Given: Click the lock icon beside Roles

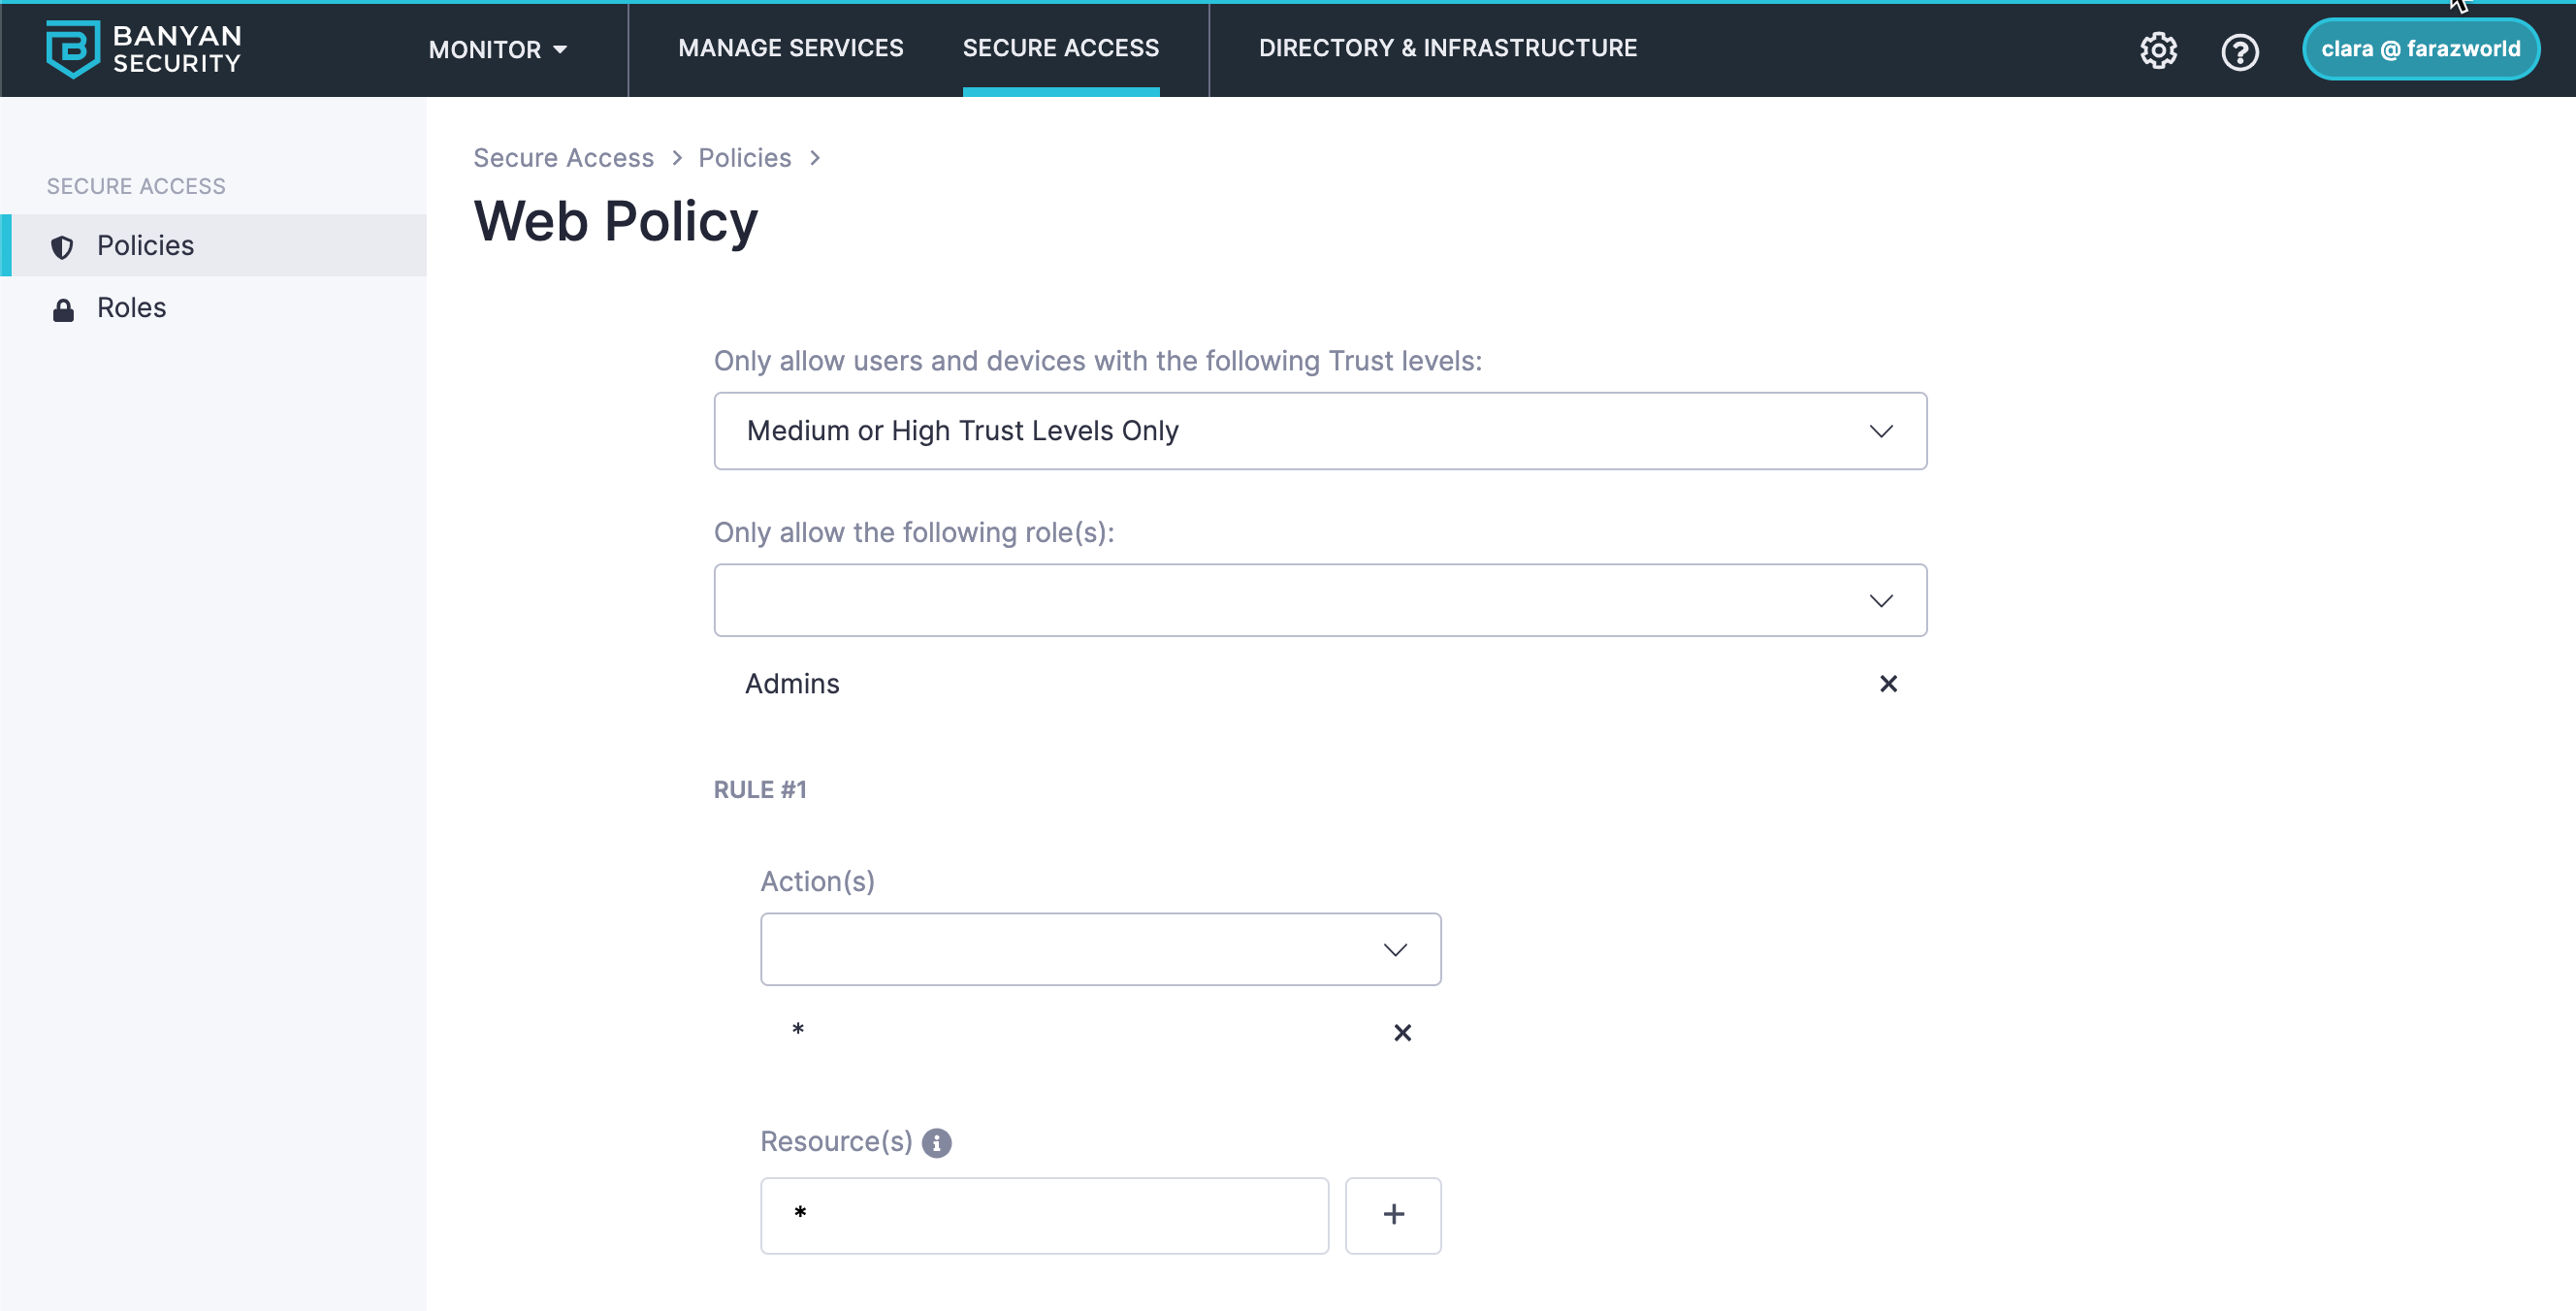Looking at the screenshot, I should 63,310.
